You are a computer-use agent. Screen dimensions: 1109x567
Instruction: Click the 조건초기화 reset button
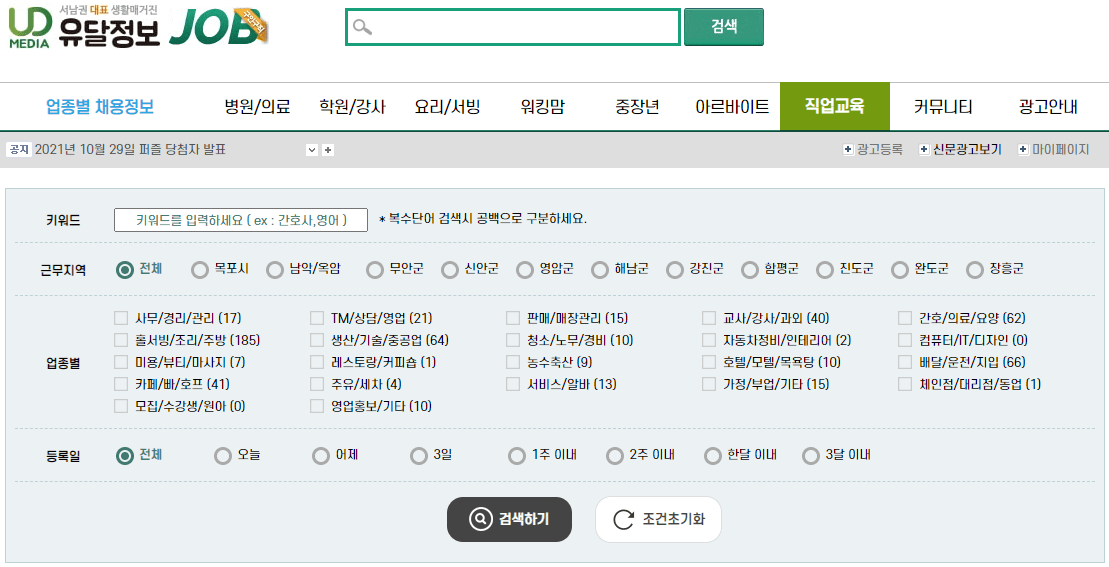coord(658,519)
